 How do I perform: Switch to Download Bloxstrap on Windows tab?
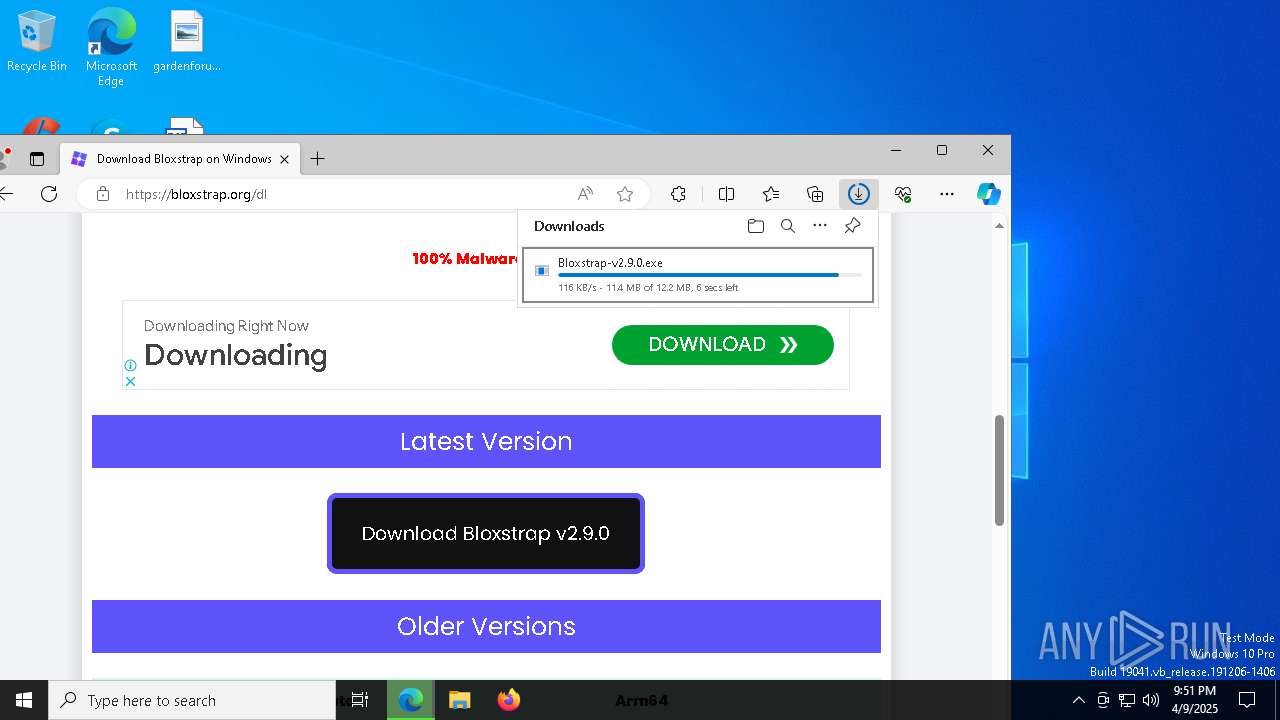(180, 159)
